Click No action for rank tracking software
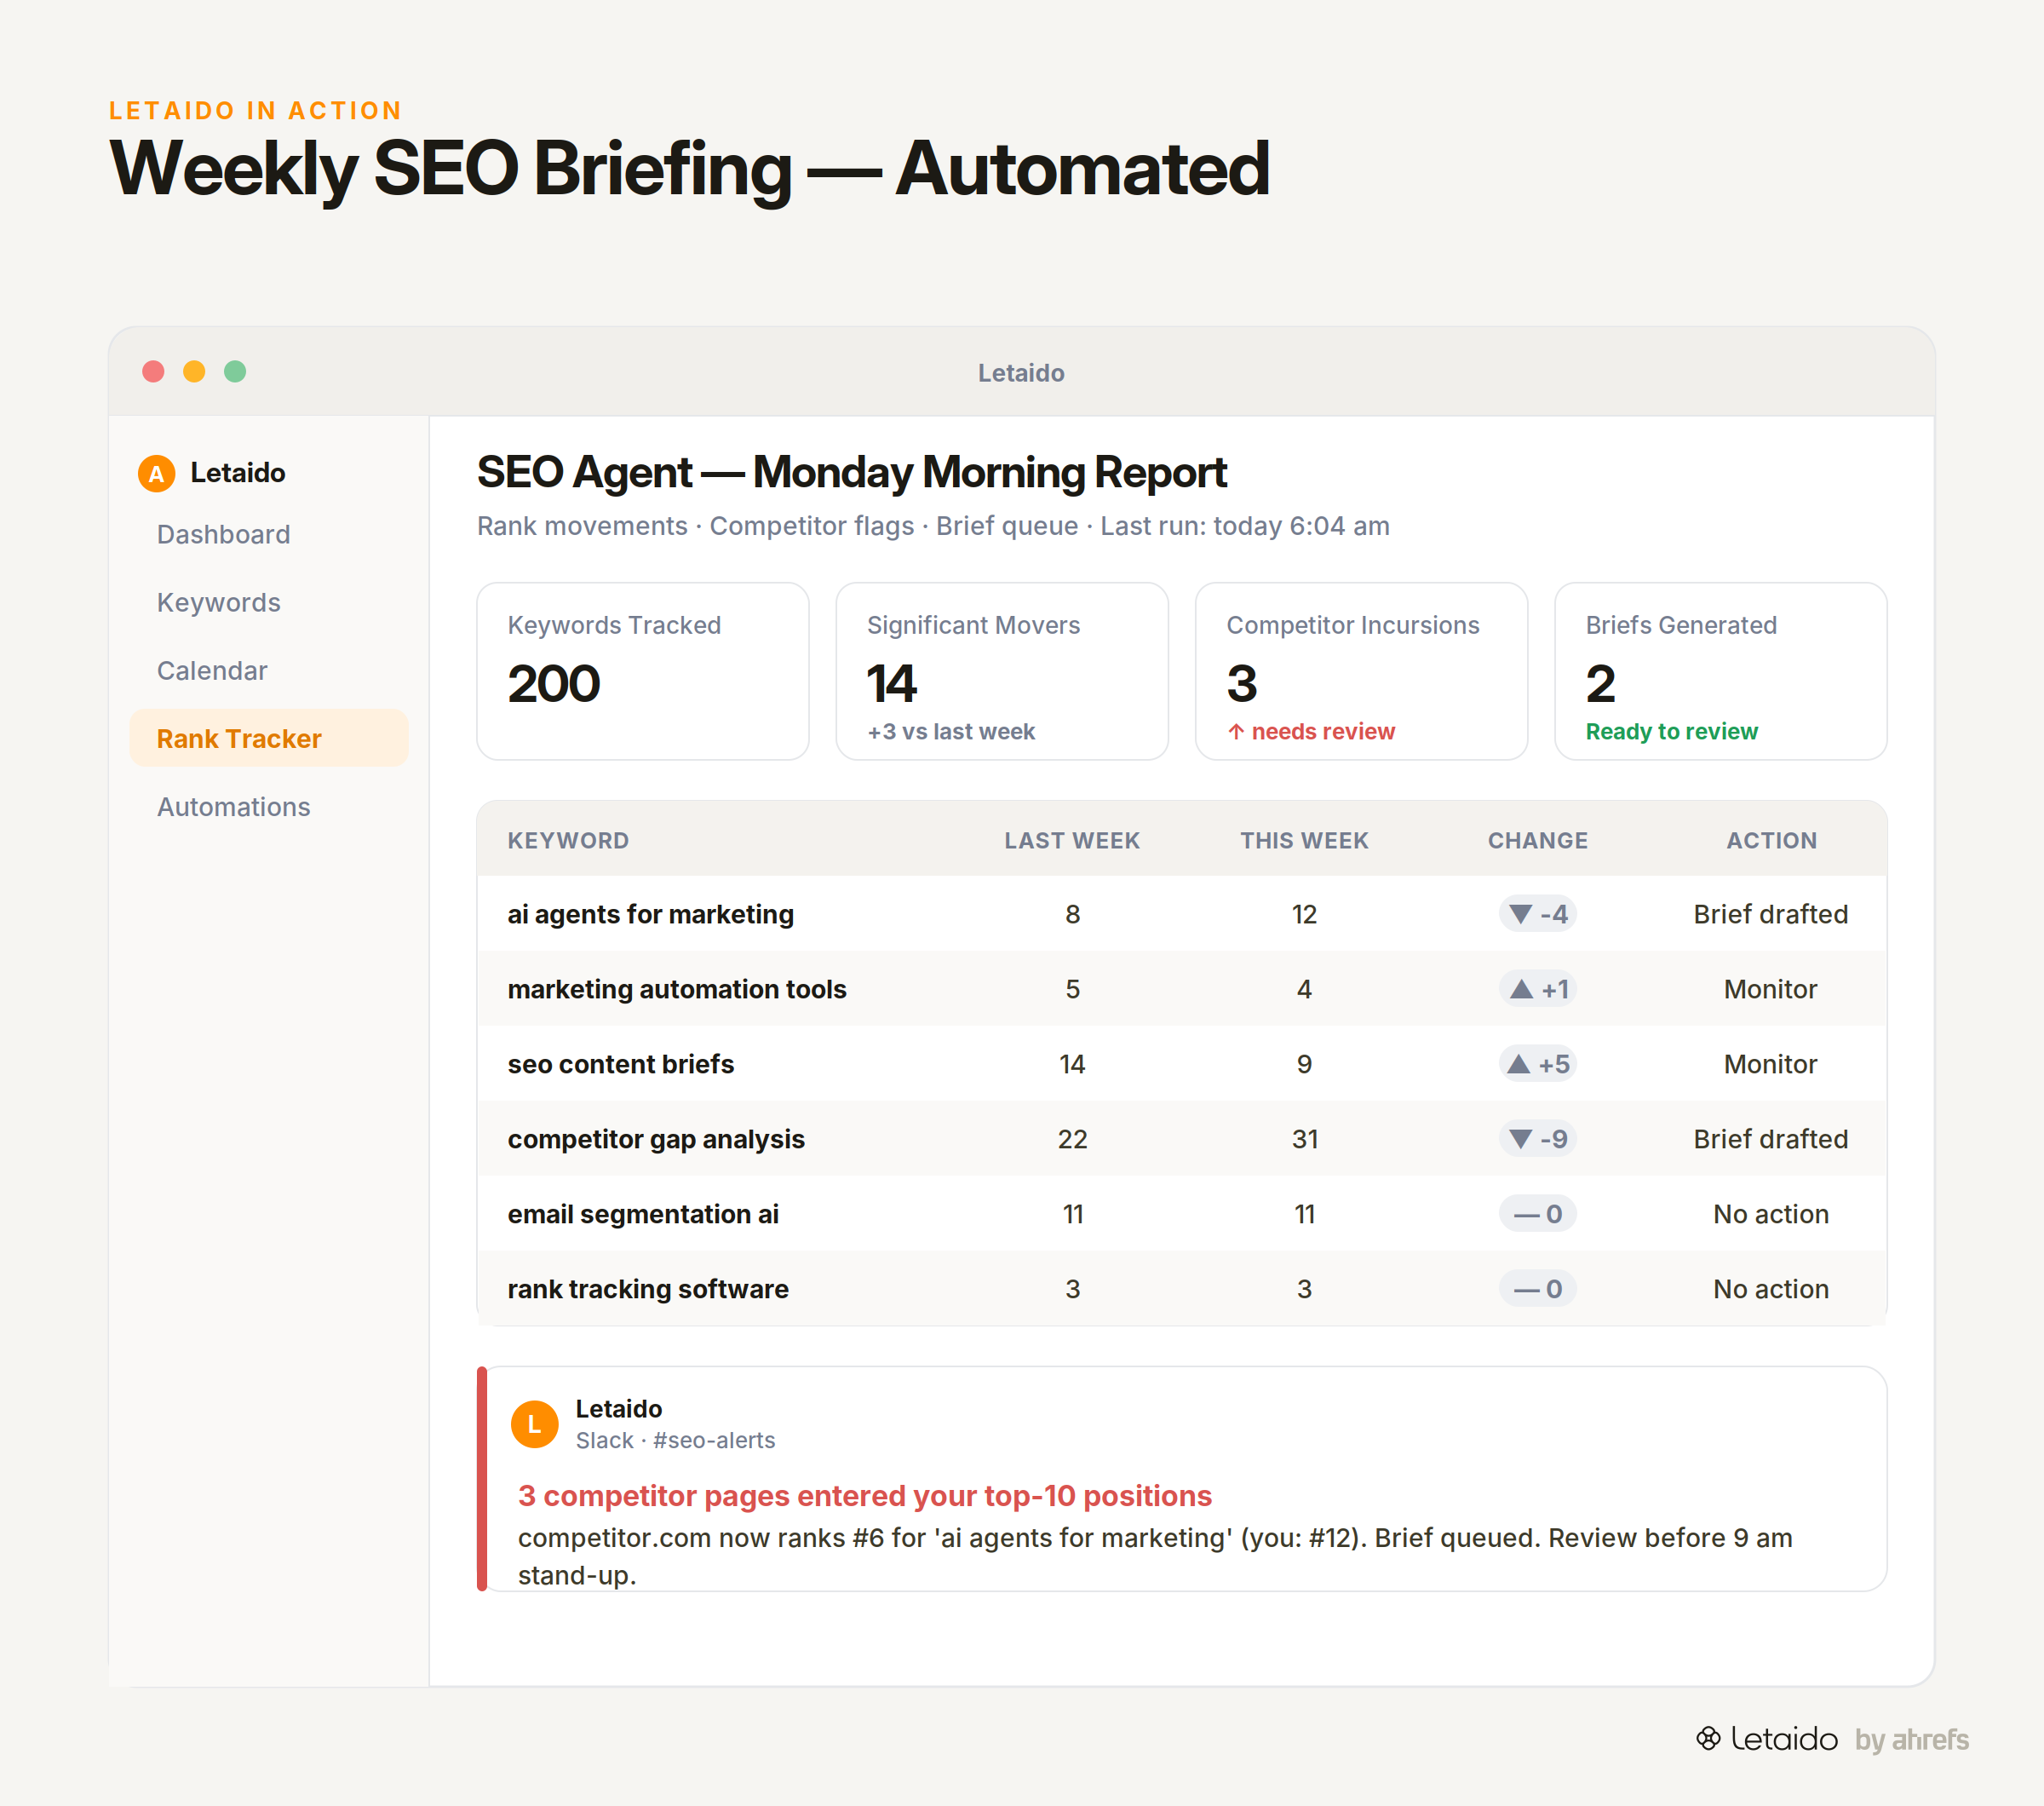Screen dimensions: 2044x1806 (1770, 1289)
